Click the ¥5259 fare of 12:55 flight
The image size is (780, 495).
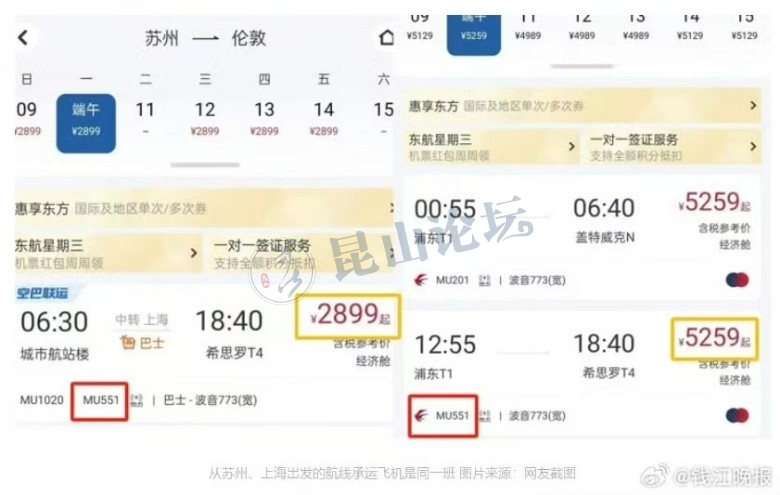click(714, 338)
